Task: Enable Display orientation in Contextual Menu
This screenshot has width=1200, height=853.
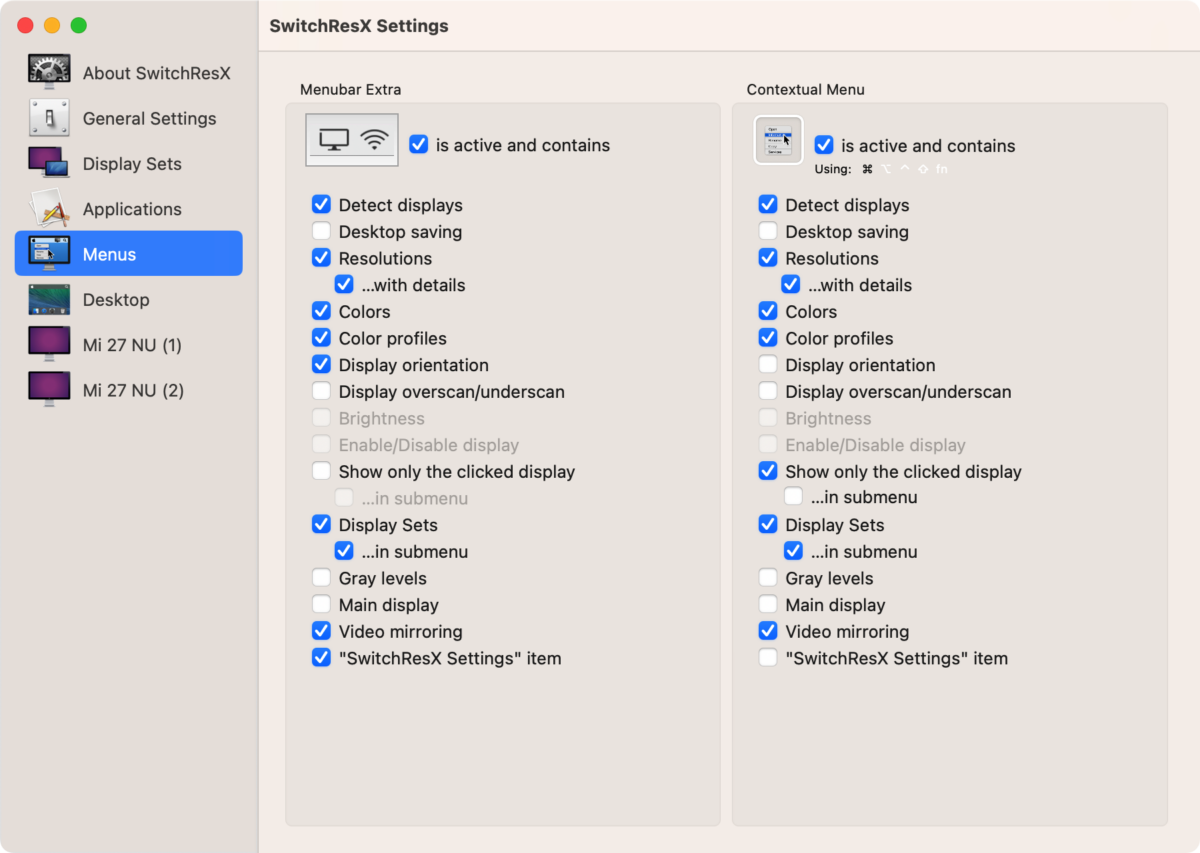Action: 768,365
